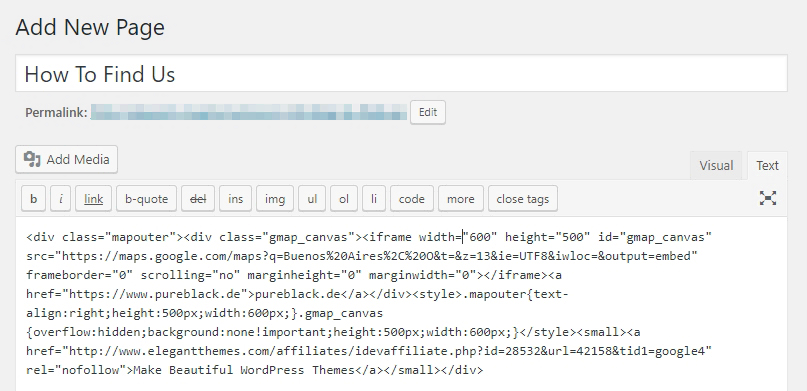
Task: Click the text "pureblack.de</a>" in code
Action: (313, 294)
